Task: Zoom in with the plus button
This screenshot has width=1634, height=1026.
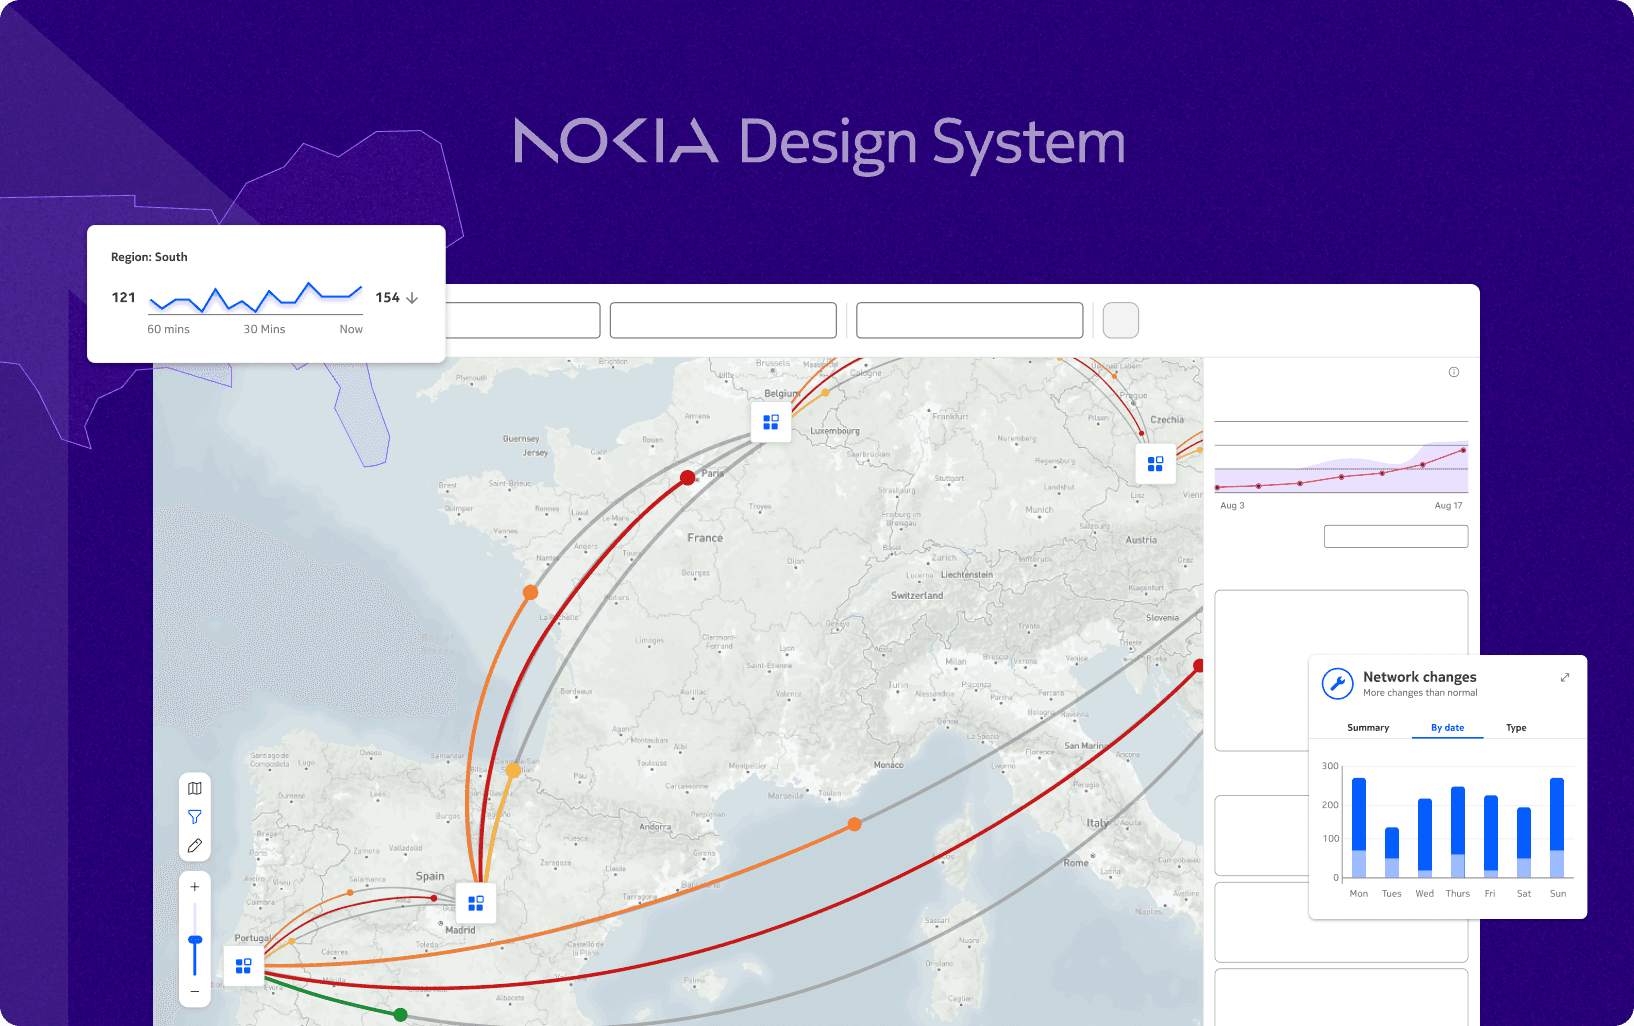Action: tap(195, 887)
